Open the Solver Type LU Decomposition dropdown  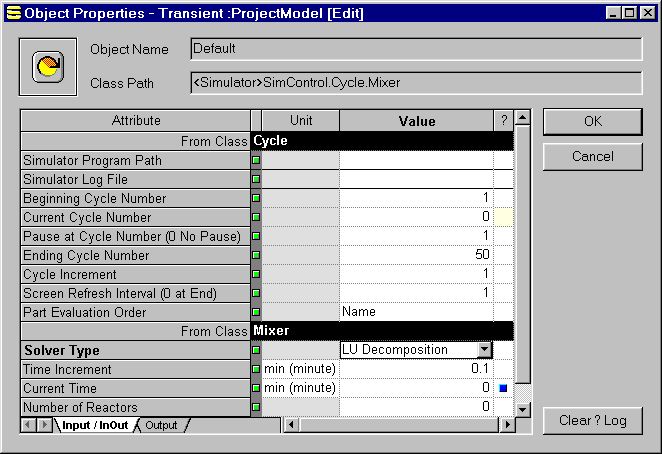click(x=484, y=350)
